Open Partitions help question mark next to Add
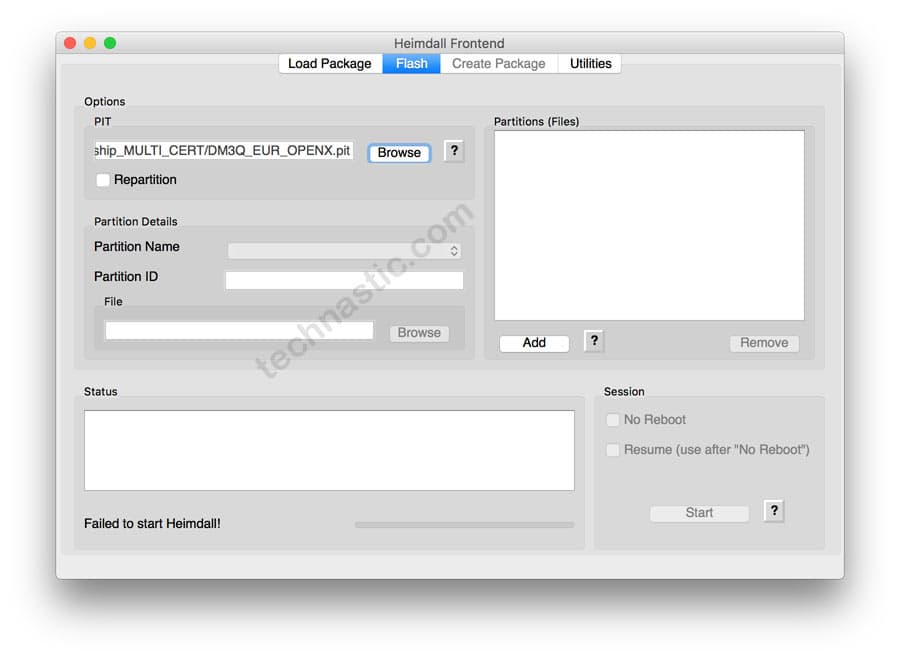The height and width of the screenshot is (659, 900). tap(594, 341)
